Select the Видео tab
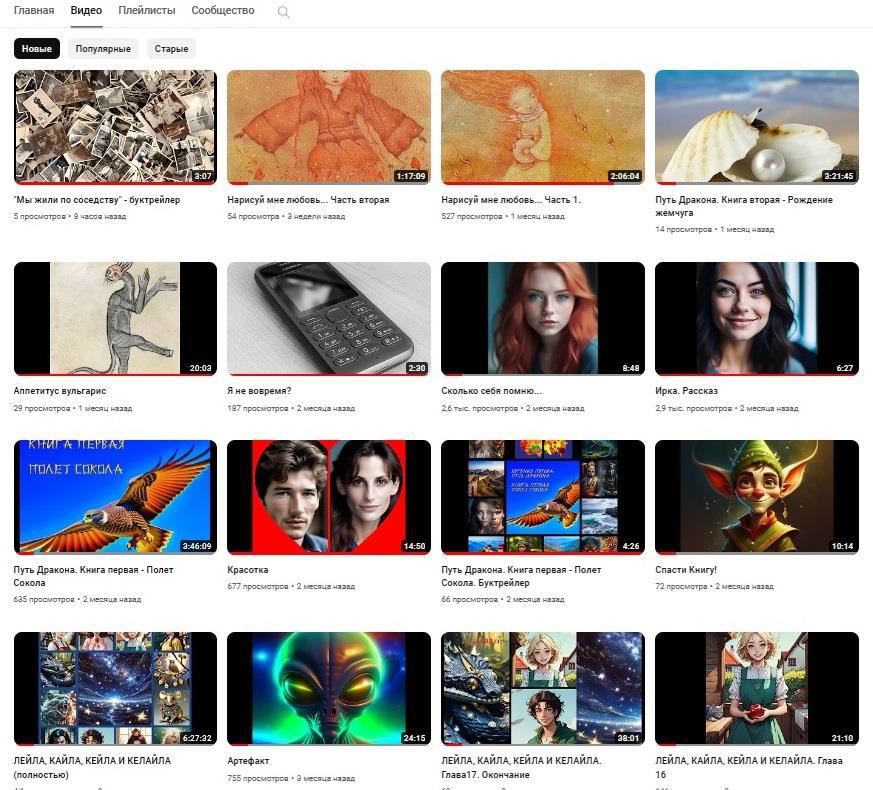The image size is (873, 790). pos(86,10)
